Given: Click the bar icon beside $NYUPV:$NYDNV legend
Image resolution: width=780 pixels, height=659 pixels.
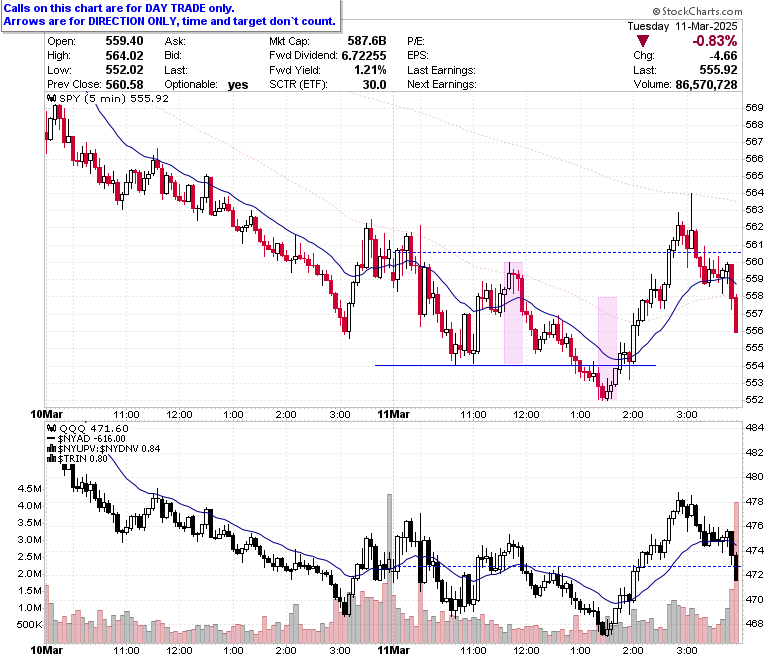Looking at the screenshot, I should 52,449.
